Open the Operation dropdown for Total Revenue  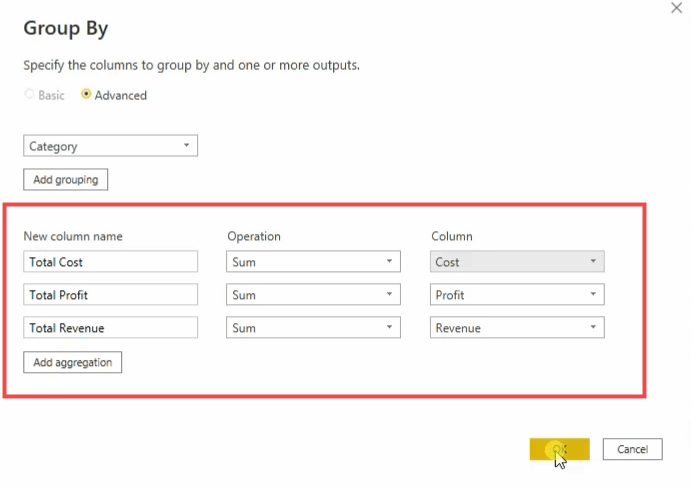313,328
